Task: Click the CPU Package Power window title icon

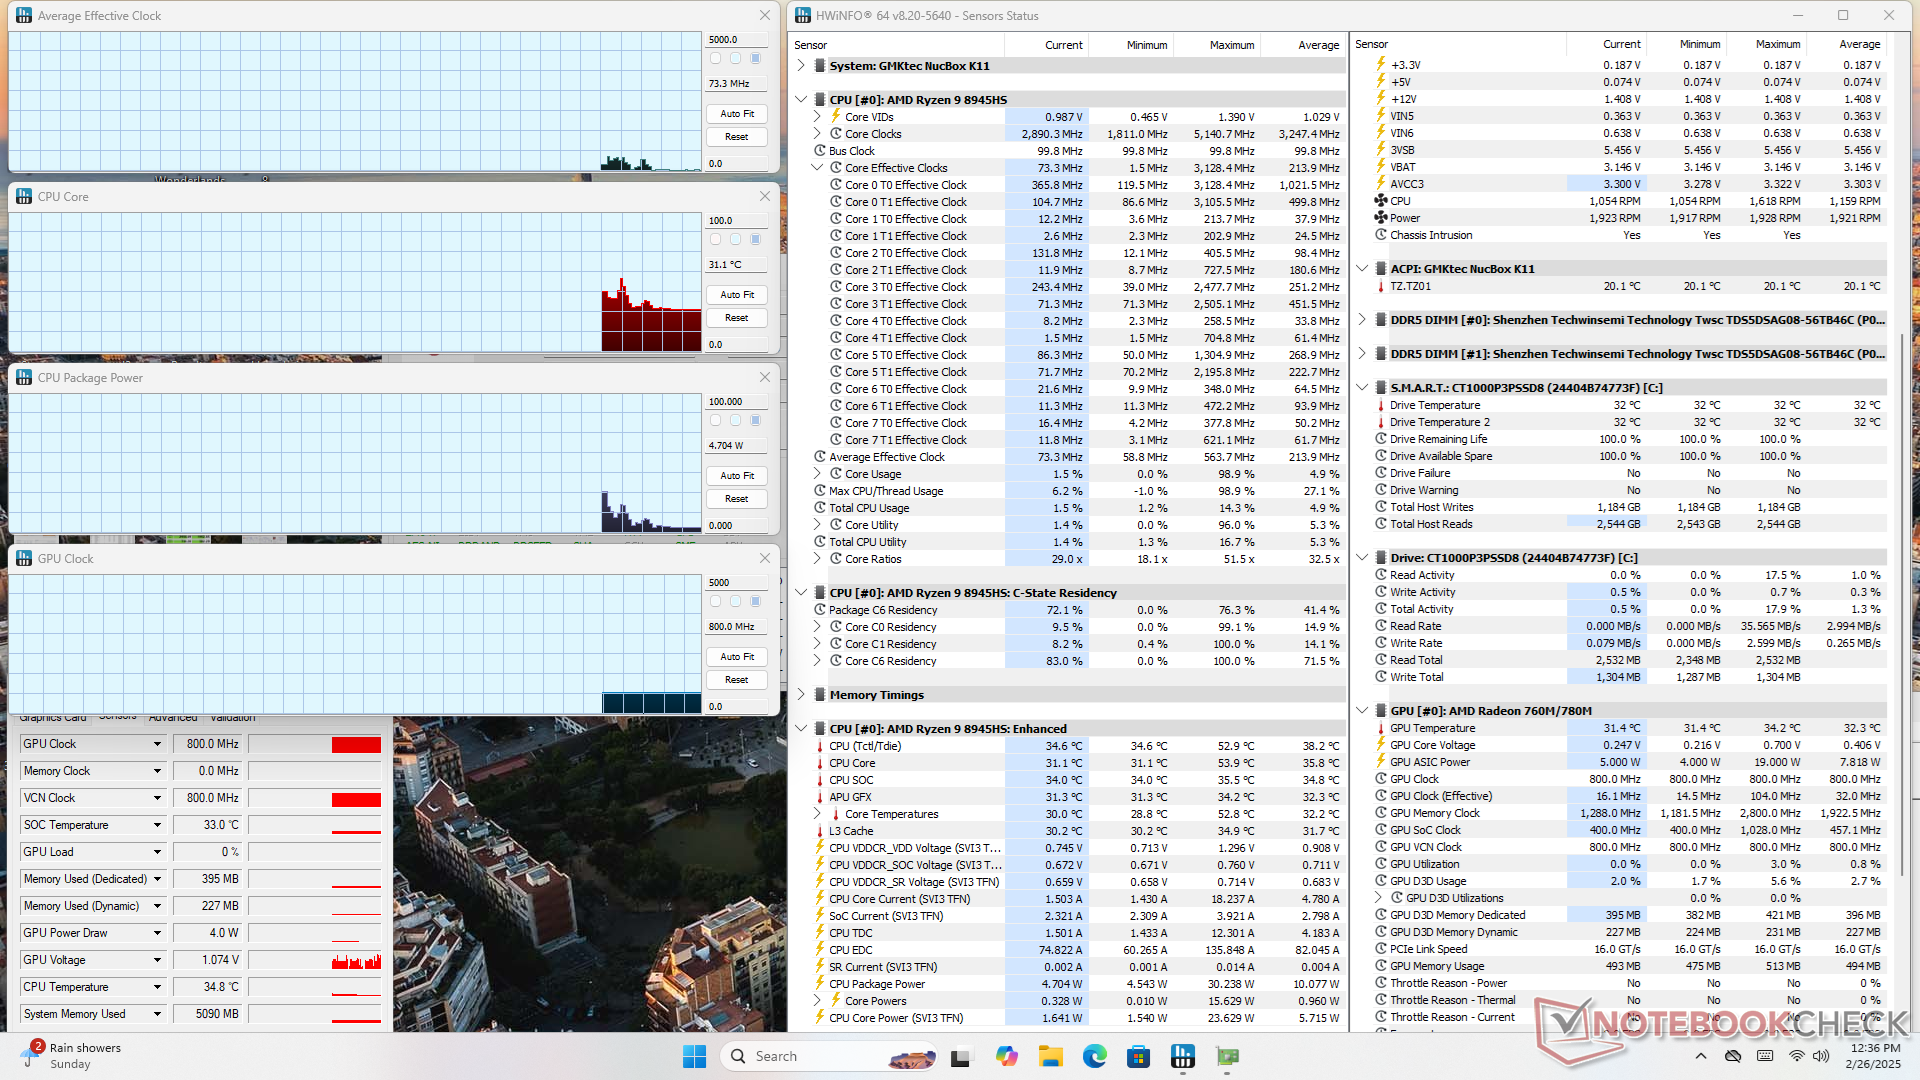Action: (x=24, y=378)
